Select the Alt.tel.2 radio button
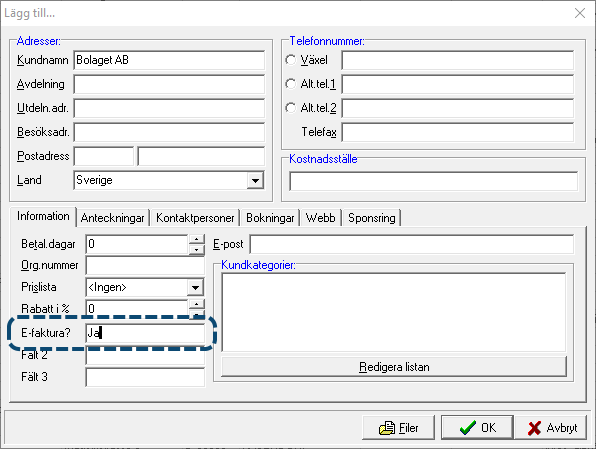 click(x=290, y=108)
